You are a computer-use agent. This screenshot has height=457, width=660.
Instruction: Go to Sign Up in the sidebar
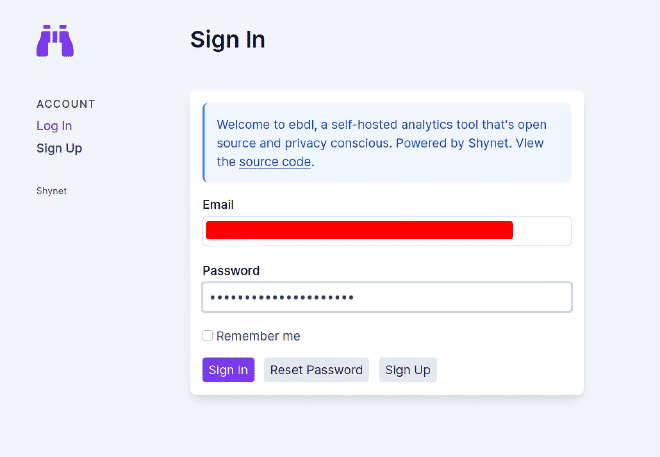59,148
